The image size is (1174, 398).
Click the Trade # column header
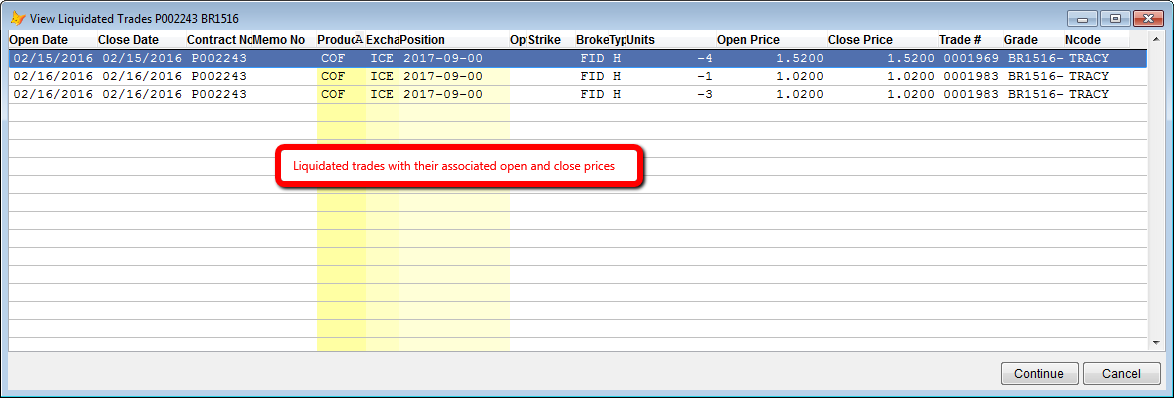pyautogui.click(x=970, y=40)
